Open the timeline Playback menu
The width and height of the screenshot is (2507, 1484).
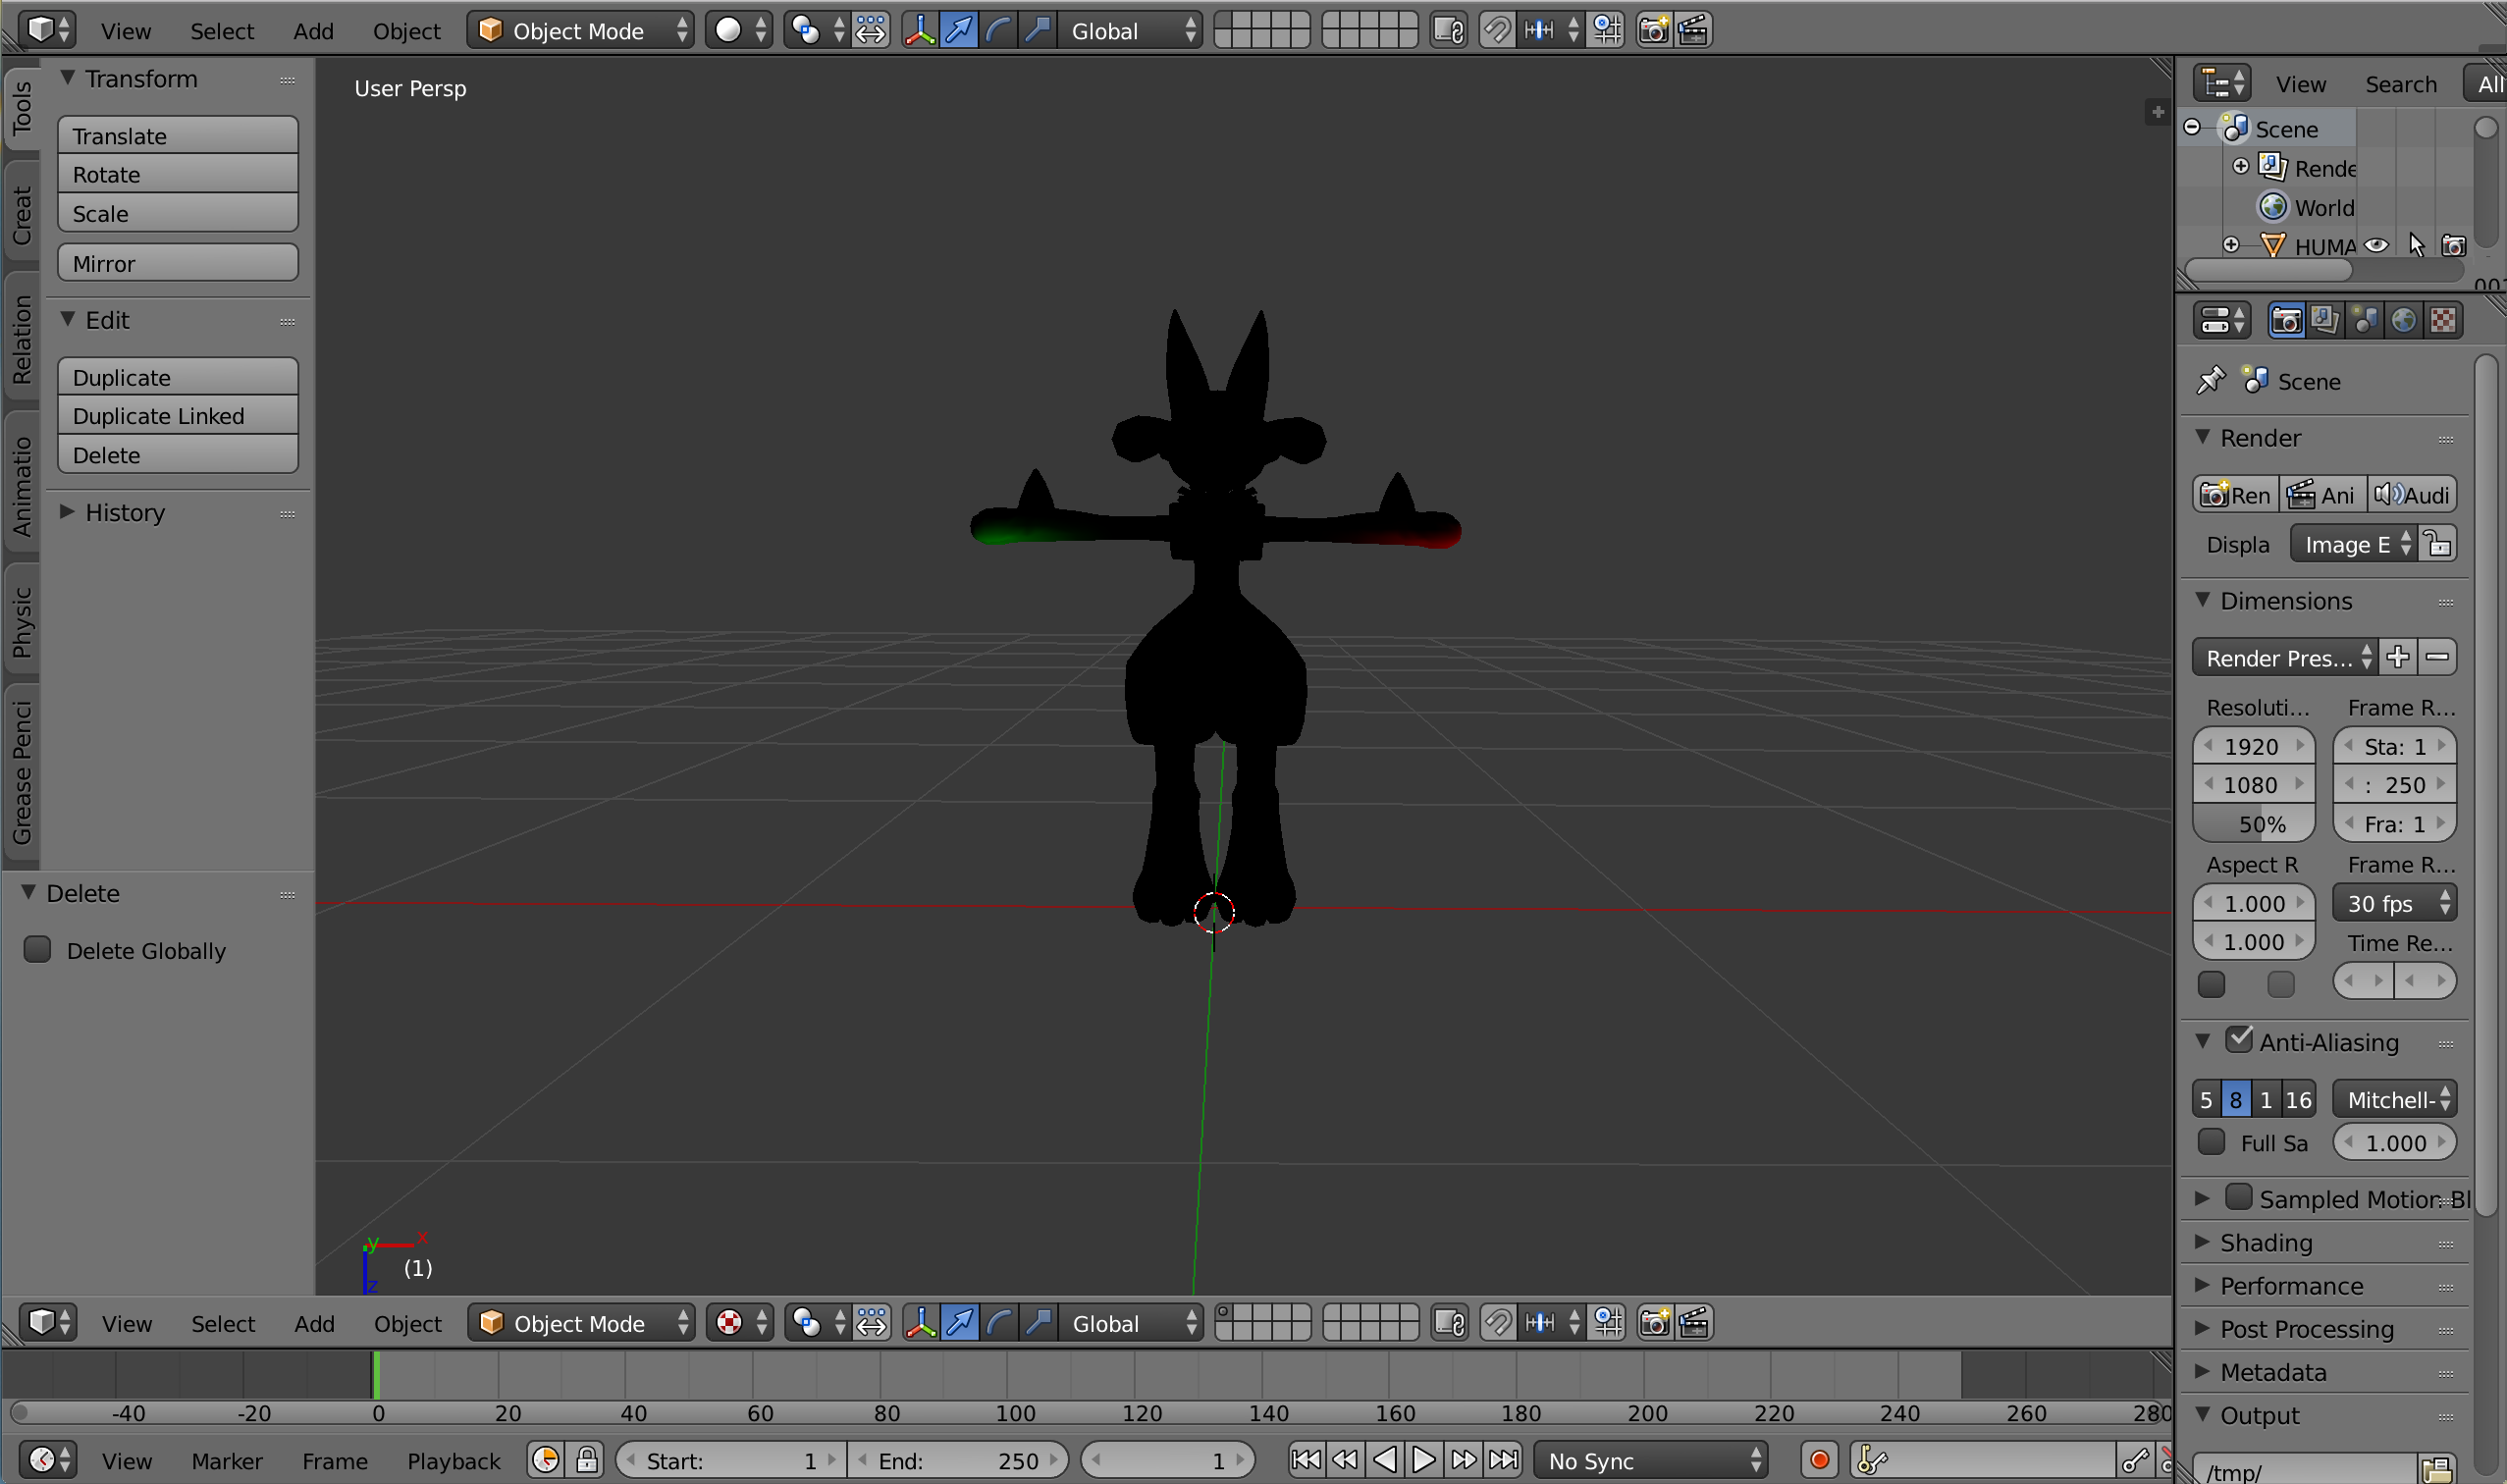pos(453,1460)
